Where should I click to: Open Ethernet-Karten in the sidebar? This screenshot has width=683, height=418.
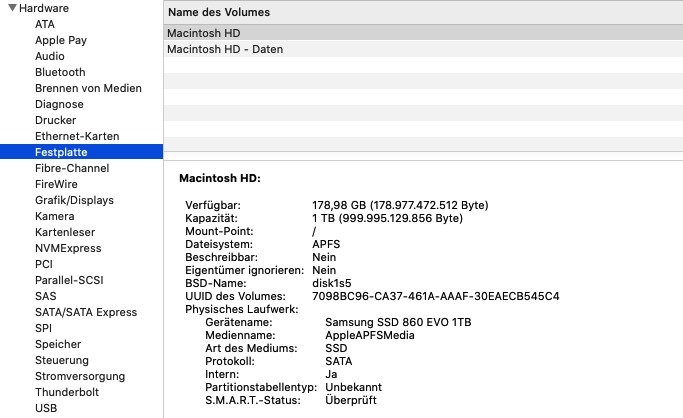(x=77, y=136)
